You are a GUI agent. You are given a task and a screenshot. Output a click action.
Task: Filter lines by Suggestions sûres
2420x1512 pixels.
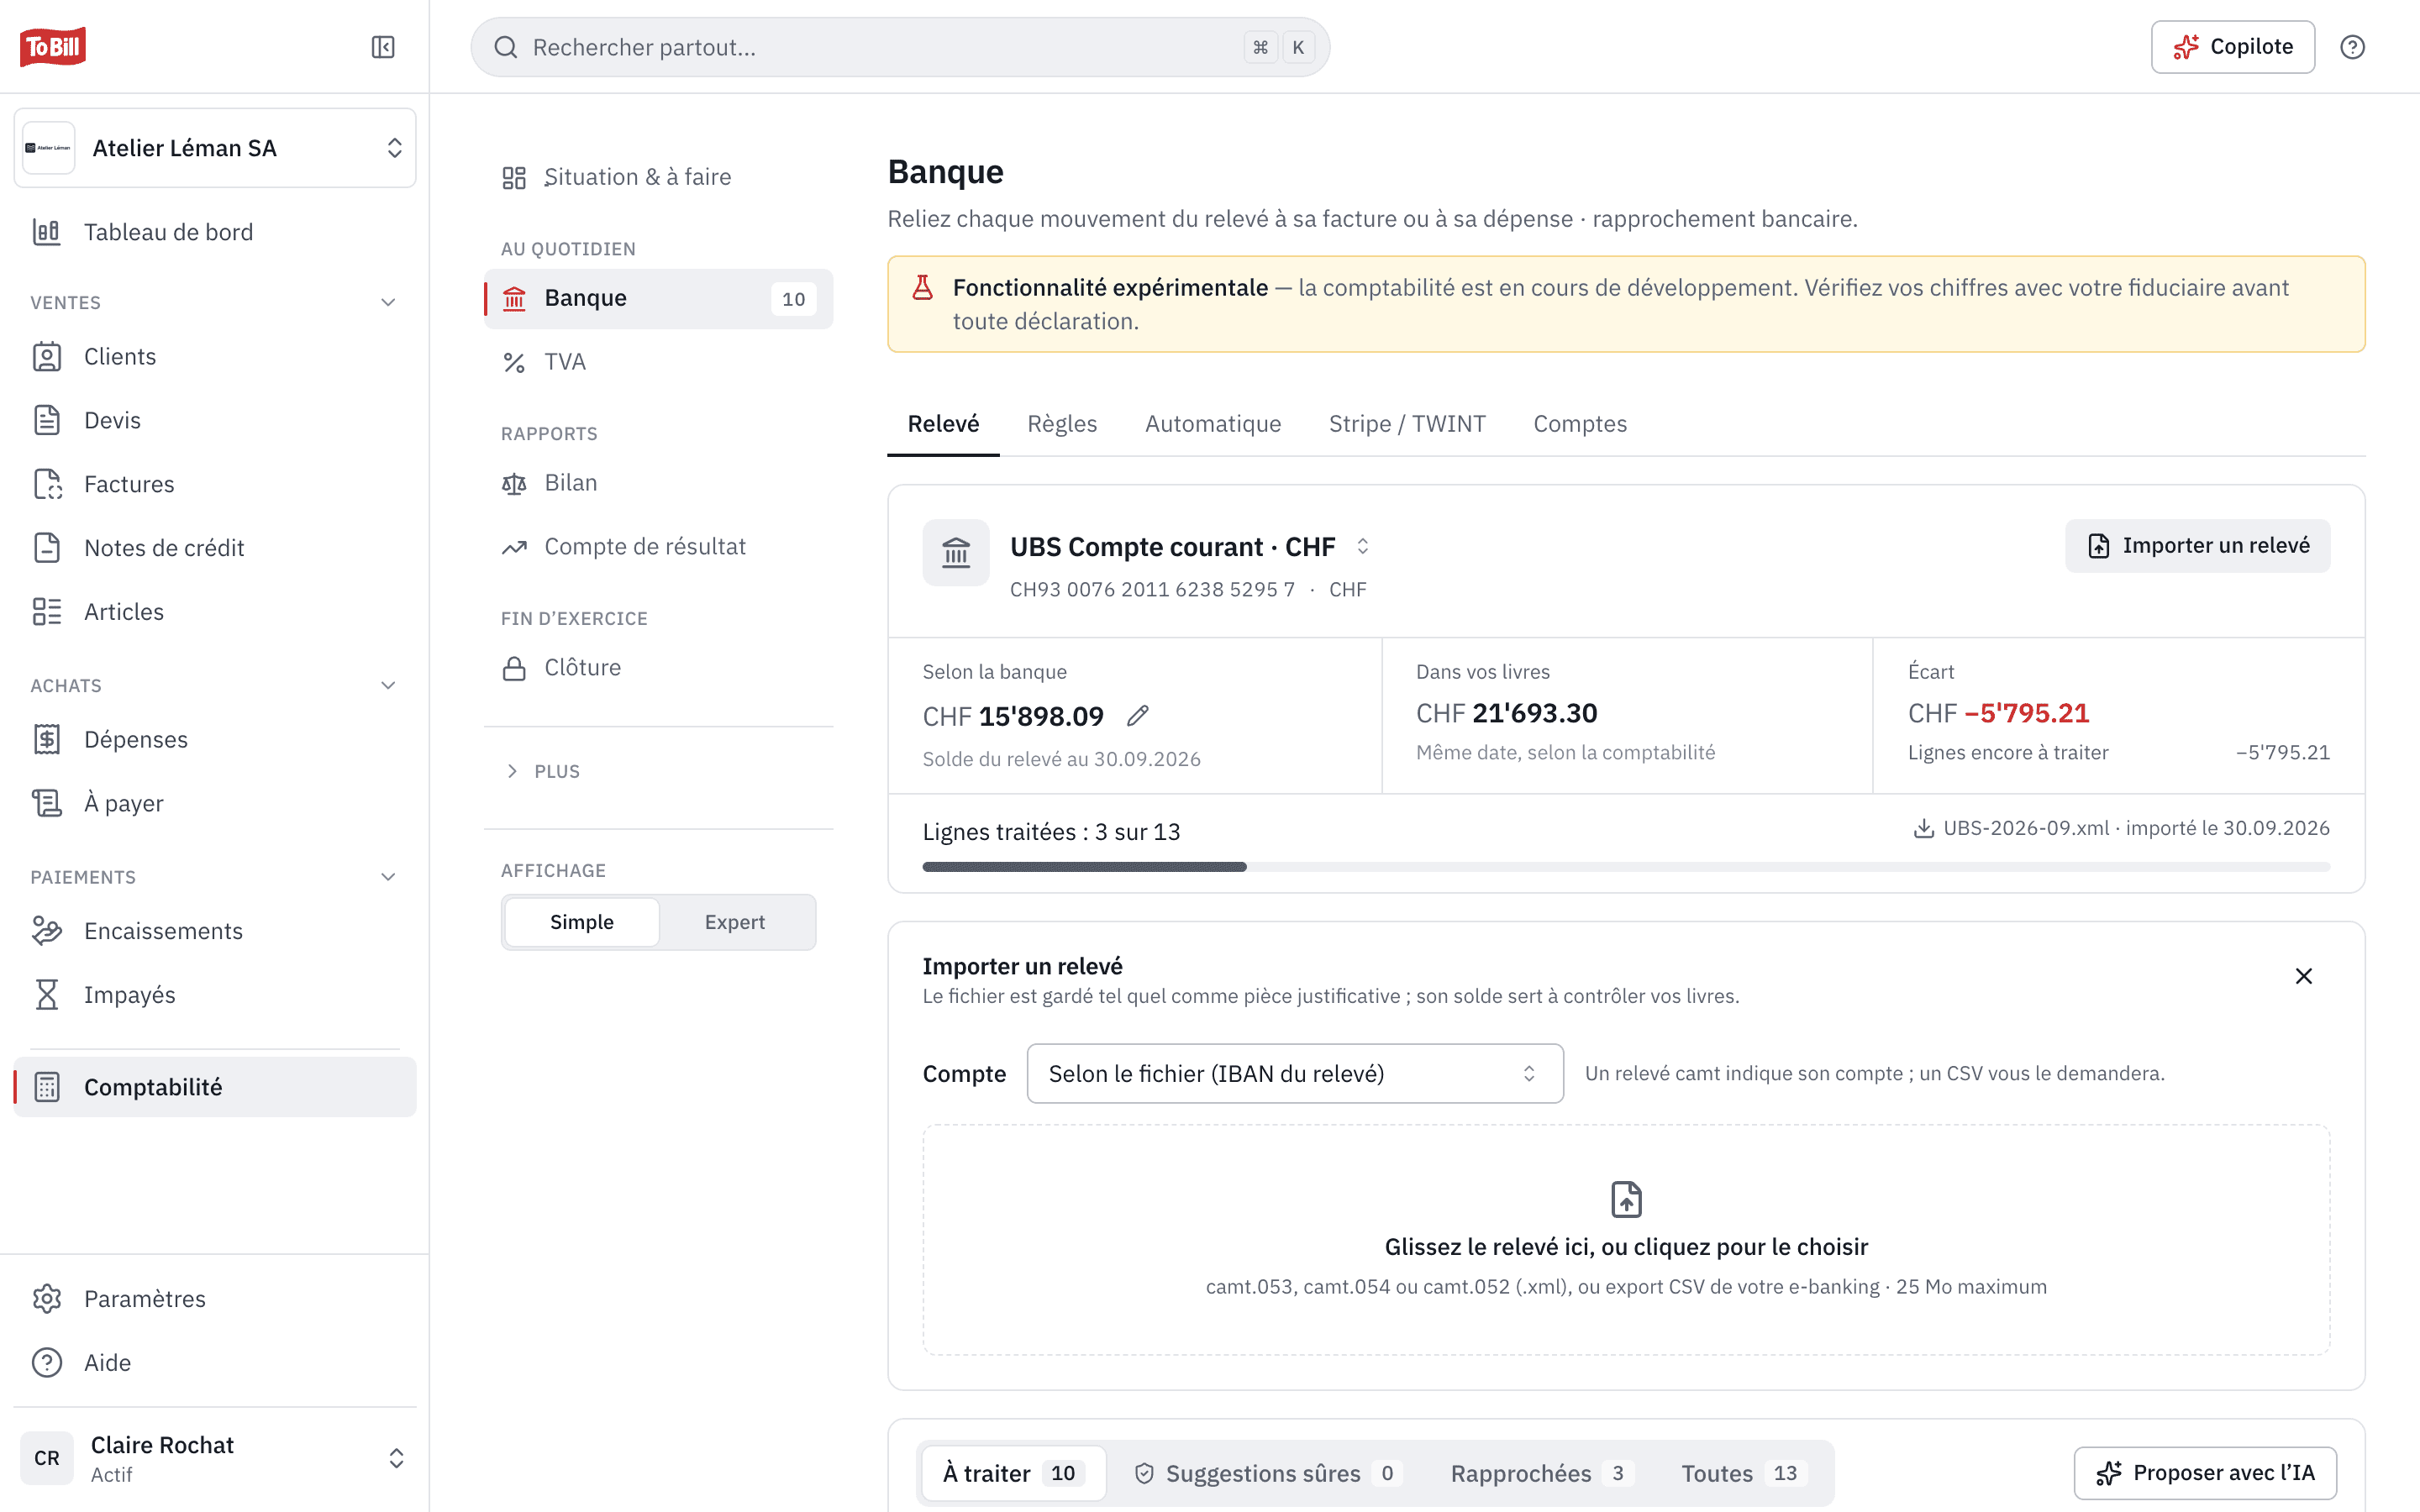click(x=1268, y=1473)
